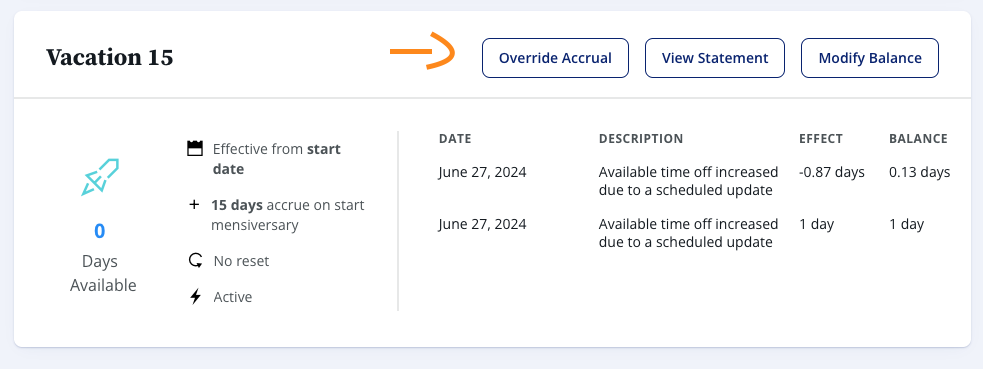983x369 pixels.
Task: Click the 0.13 days balance value
Action: pyautogui.click(x=920, y=172)
